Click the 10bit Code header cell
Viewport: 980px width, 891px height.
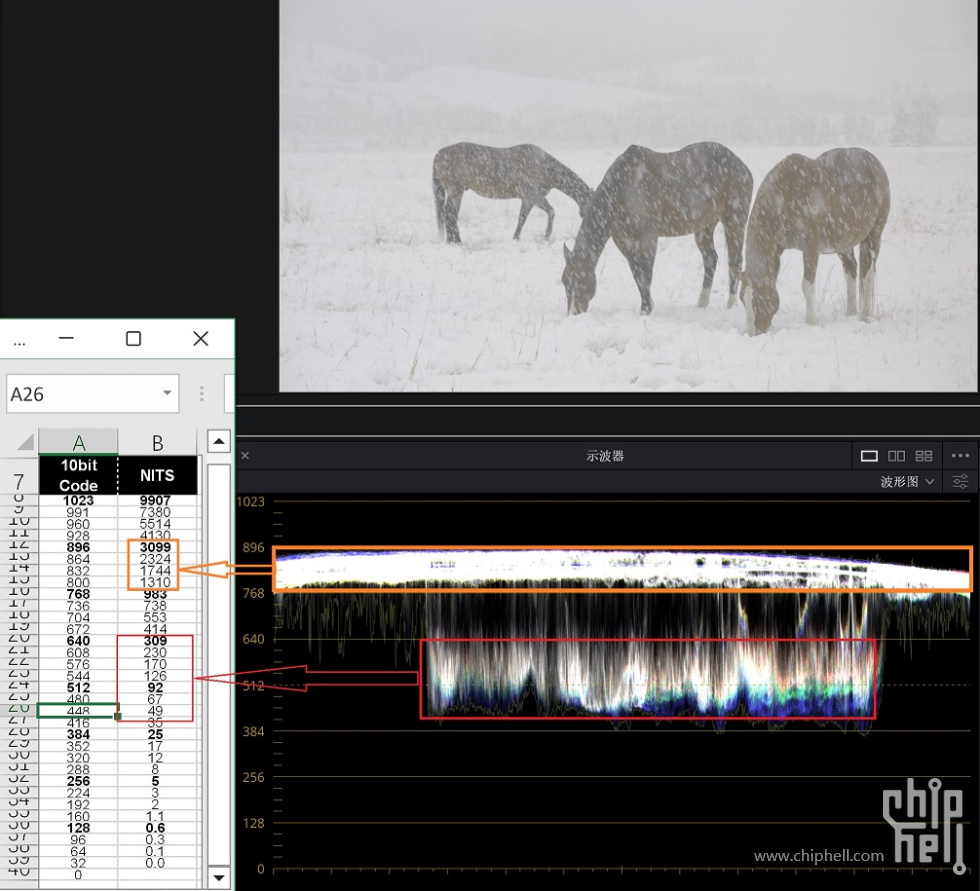coord(78,475)
